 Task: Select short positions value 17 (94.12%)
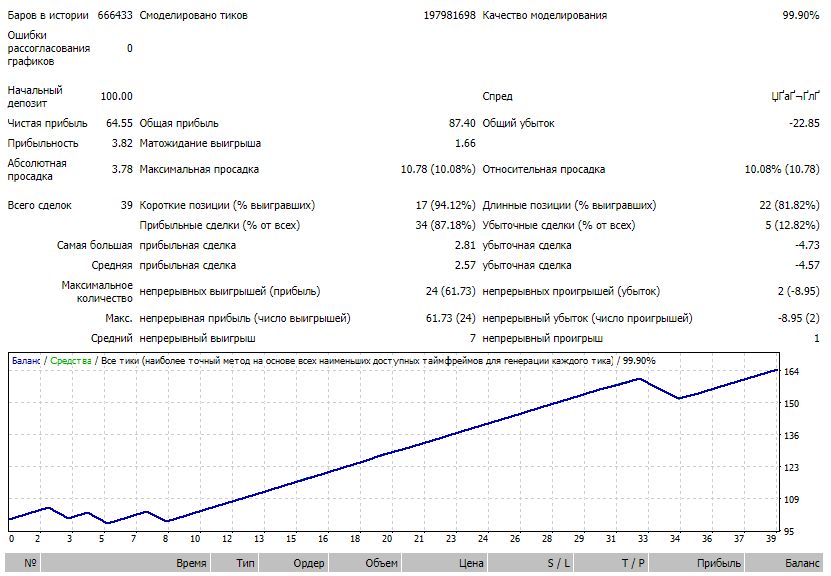tap(445, 206)
